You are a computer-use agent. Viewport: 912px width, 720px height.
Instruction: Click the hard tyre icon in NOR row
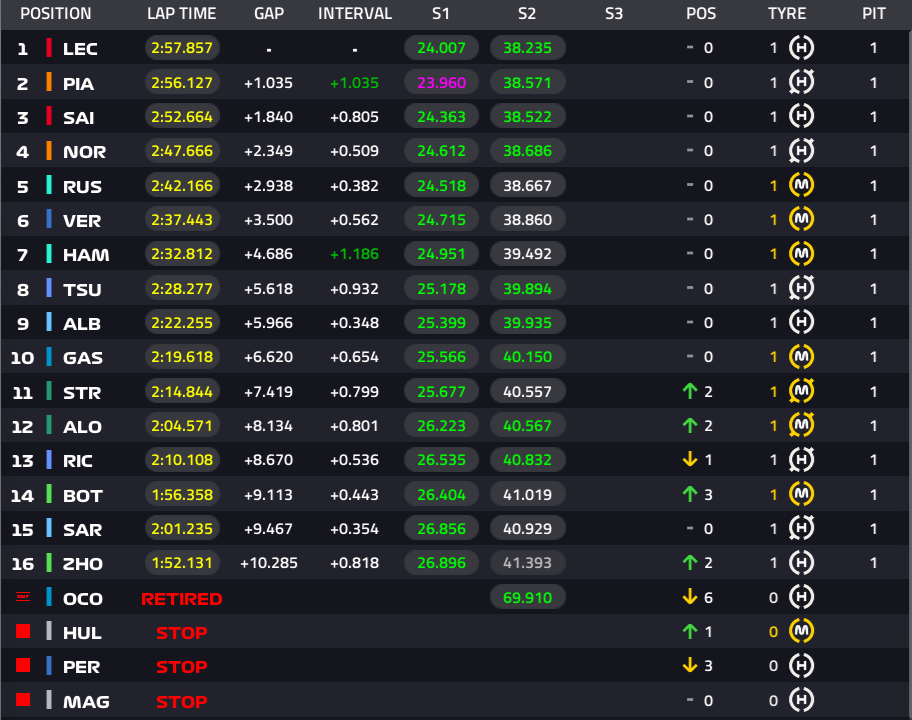[801, 151]
